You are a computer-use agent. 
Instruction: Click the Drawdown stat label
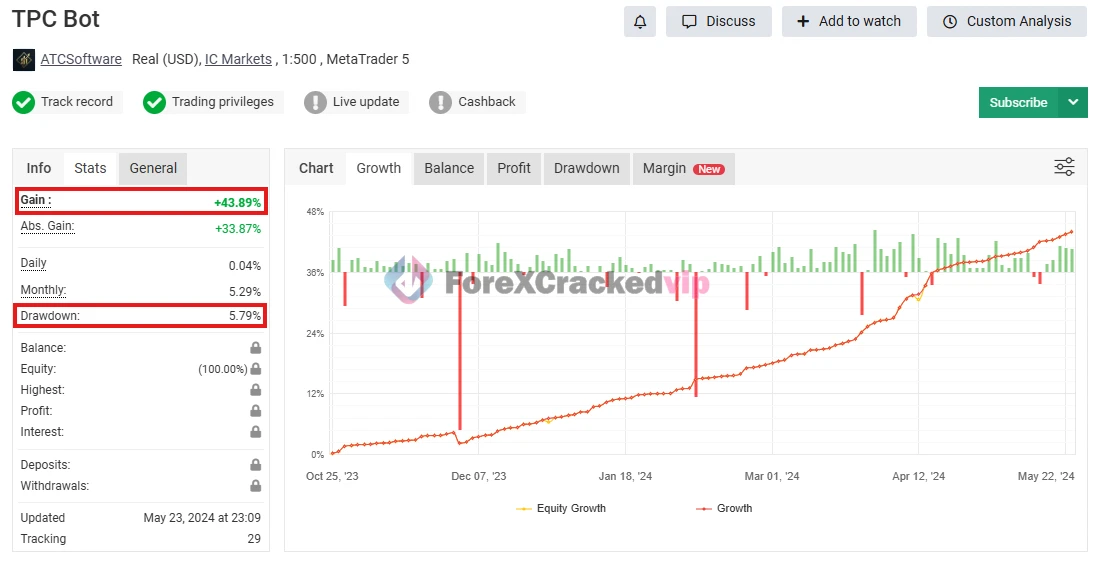(x=50, y=316)
